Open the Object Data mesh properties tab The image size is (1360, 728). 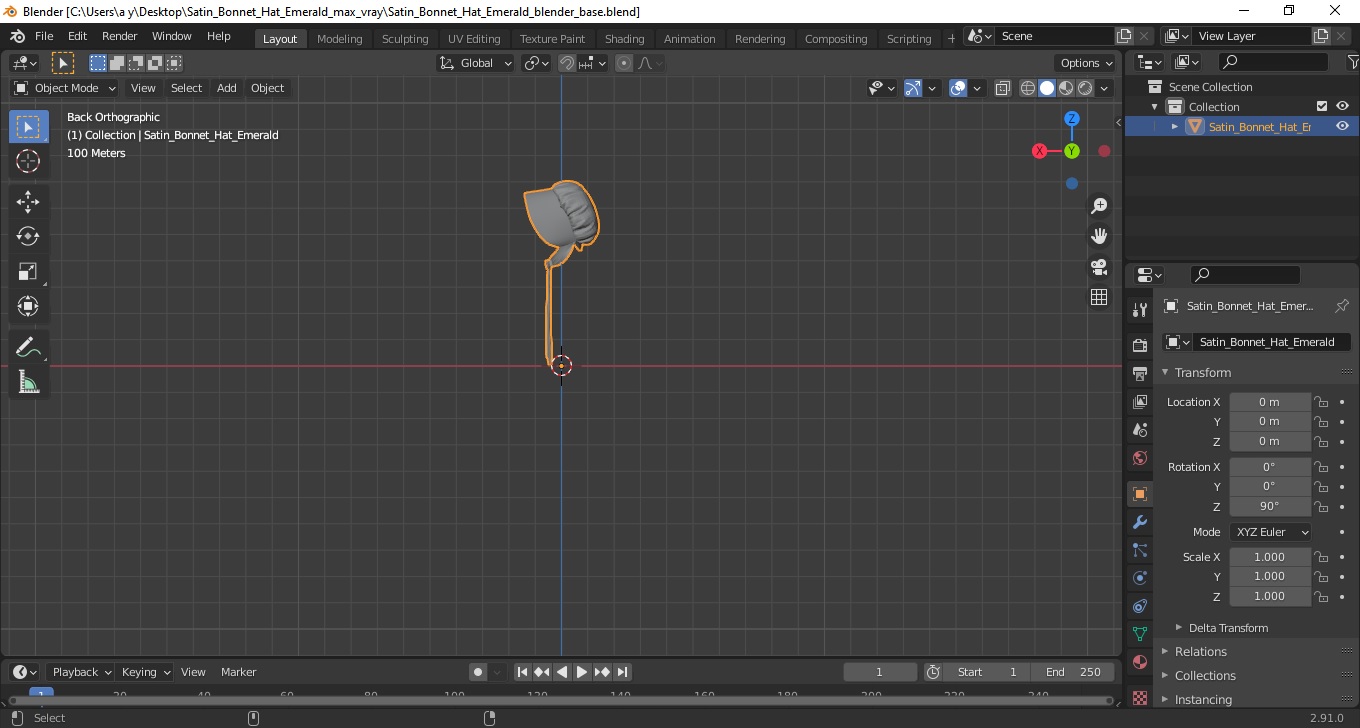[1139, 634]
